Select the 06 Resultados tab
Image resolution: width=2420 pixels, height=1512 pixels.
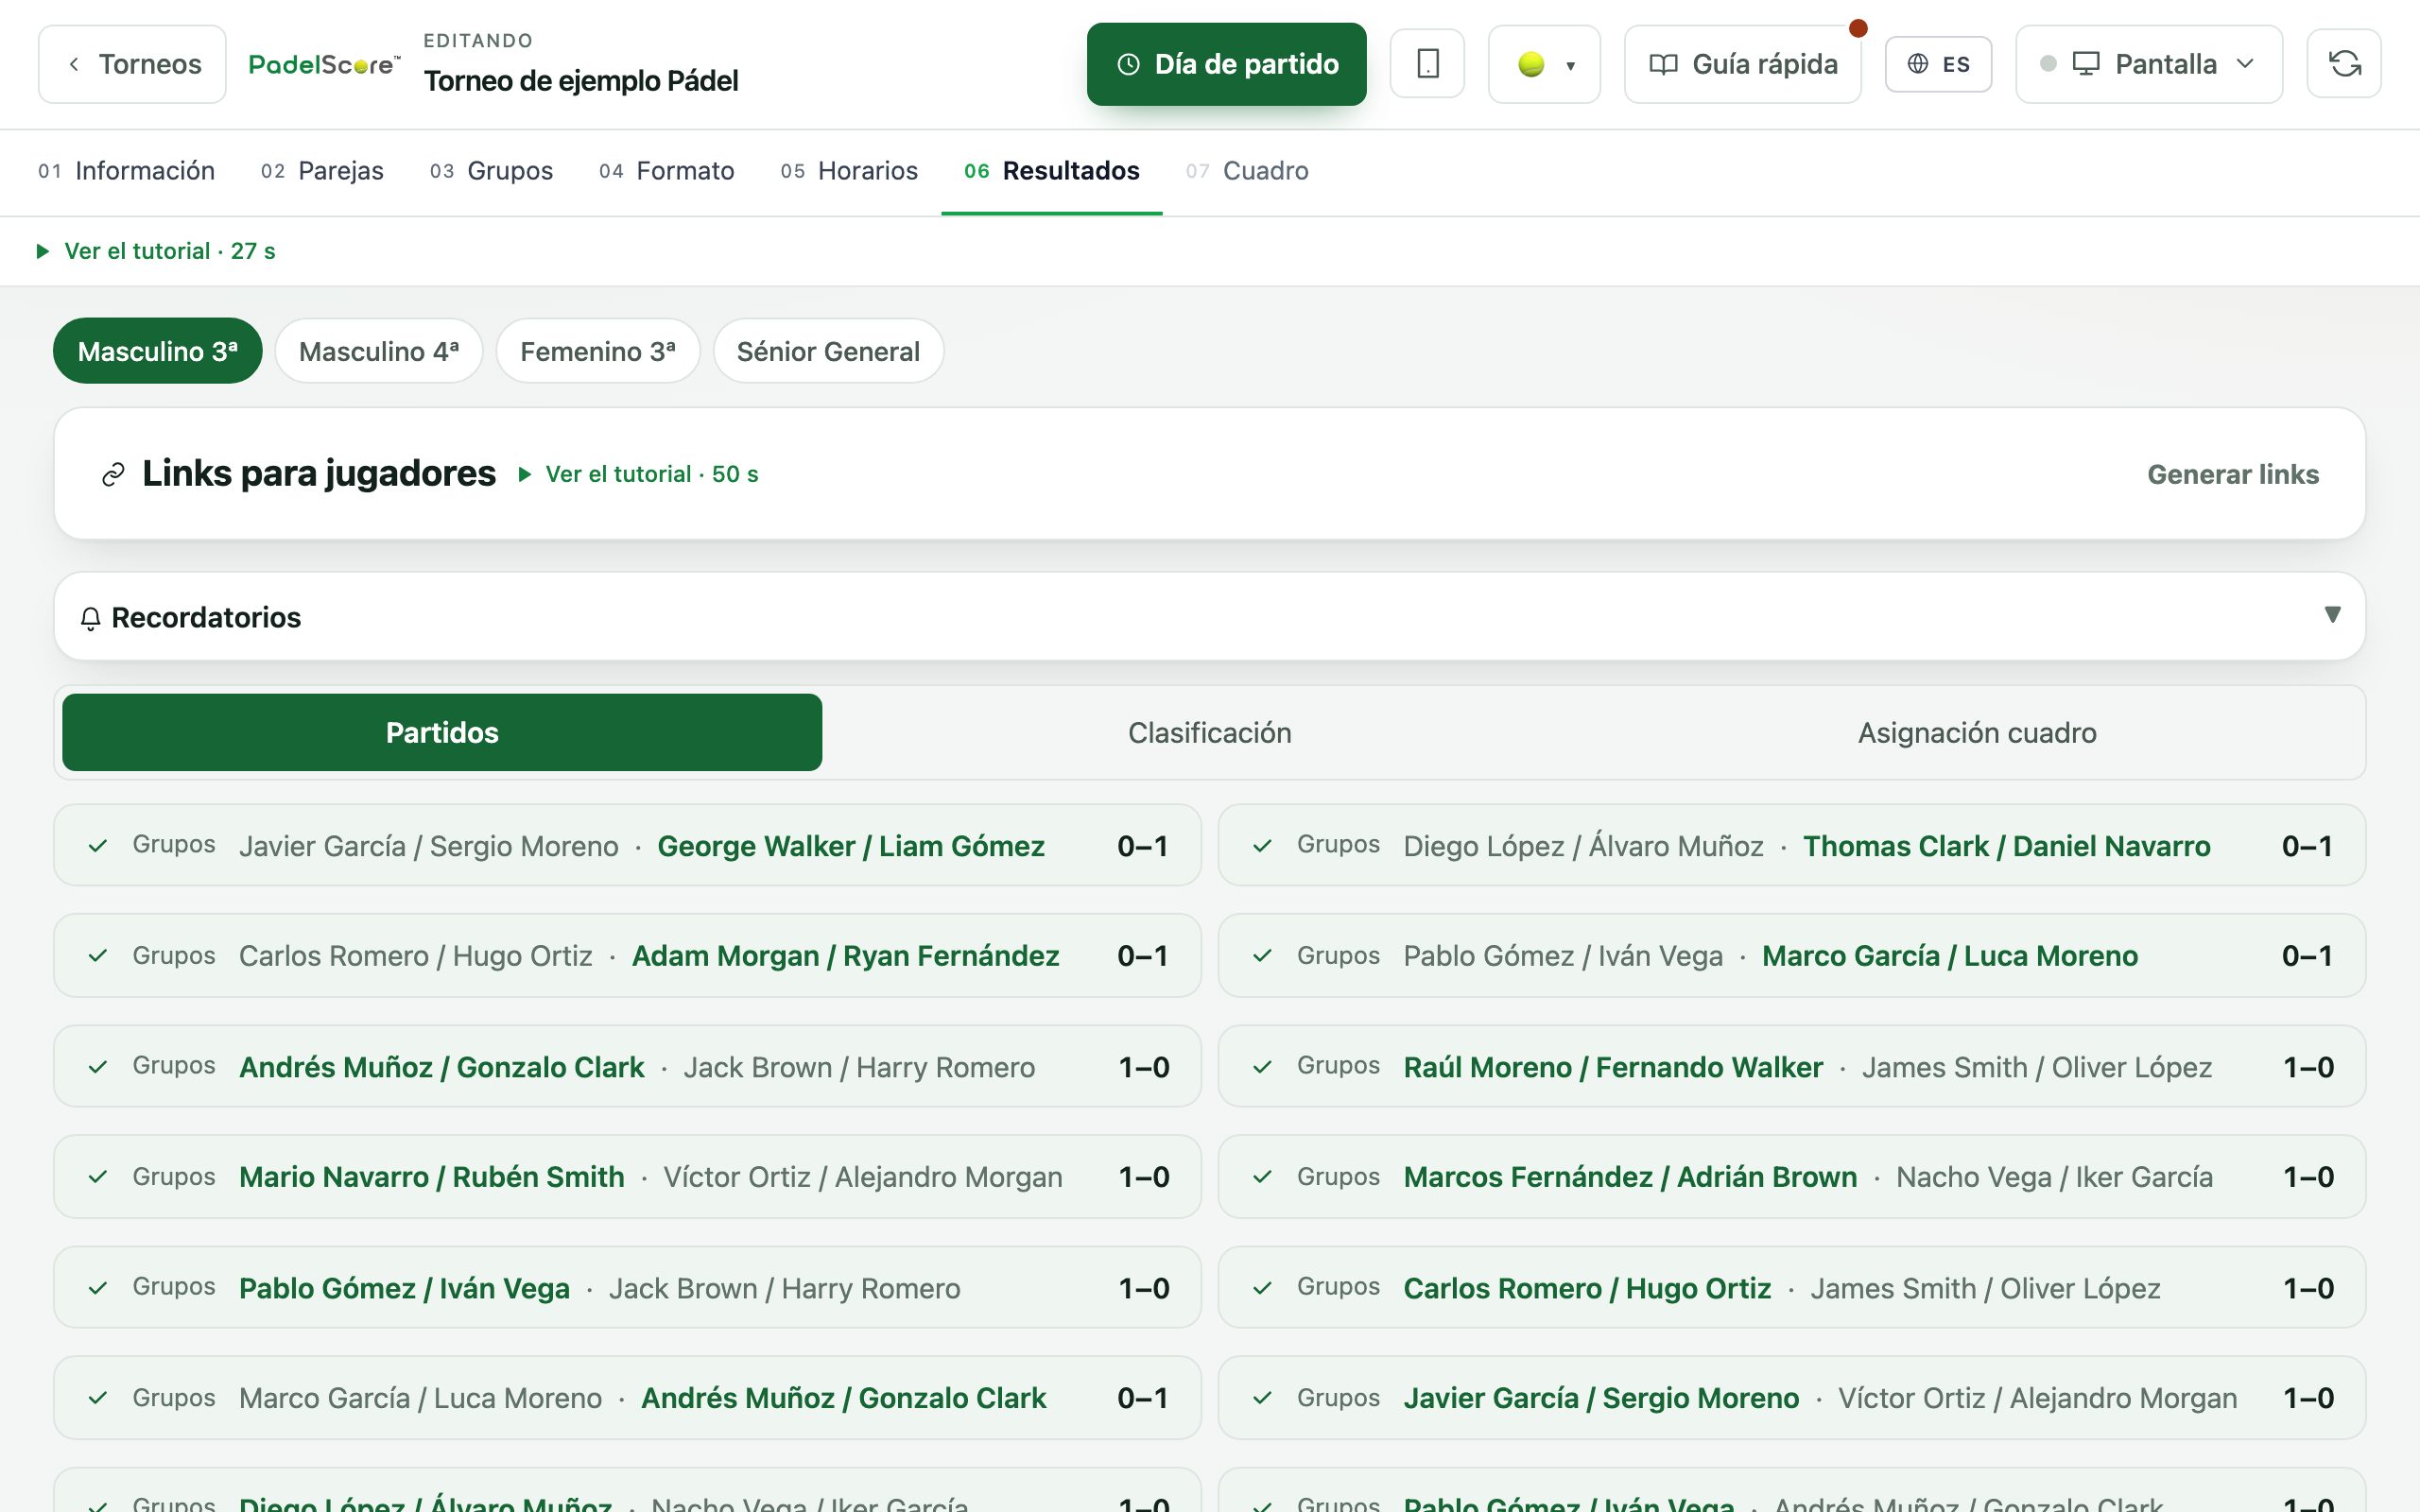click(1051, 171)
